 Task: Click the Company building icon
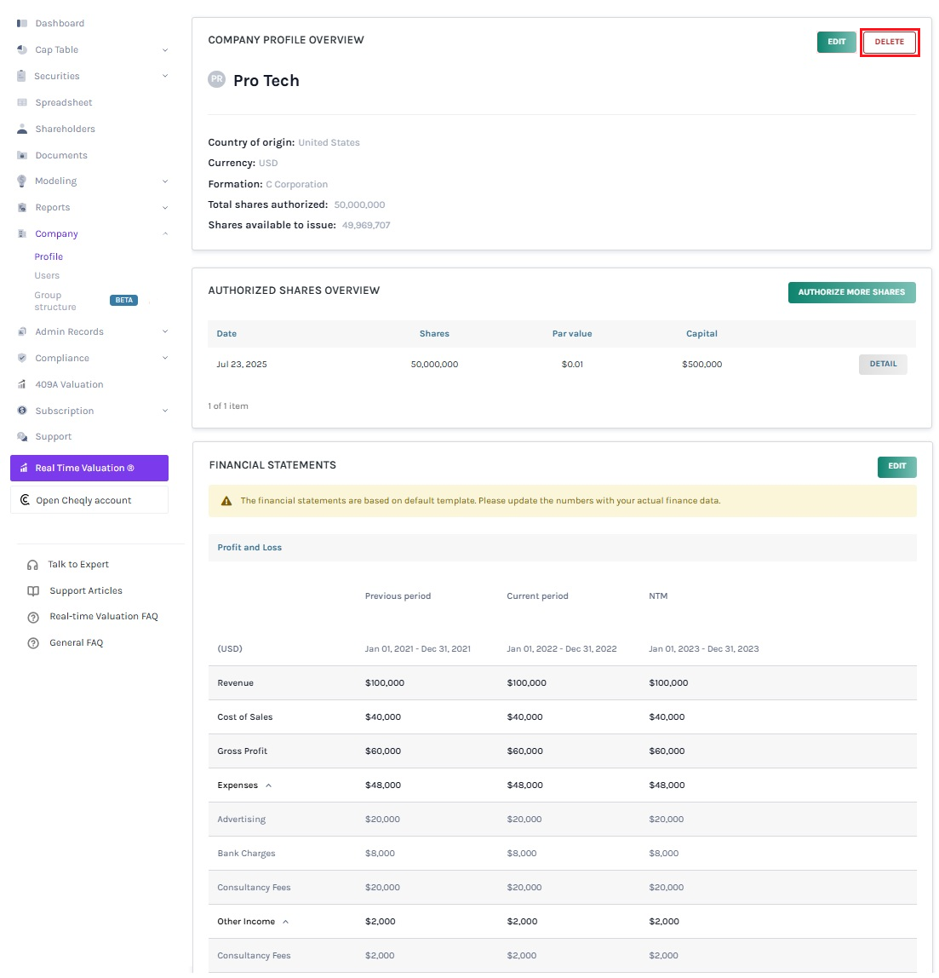click(x=22, y=233)
